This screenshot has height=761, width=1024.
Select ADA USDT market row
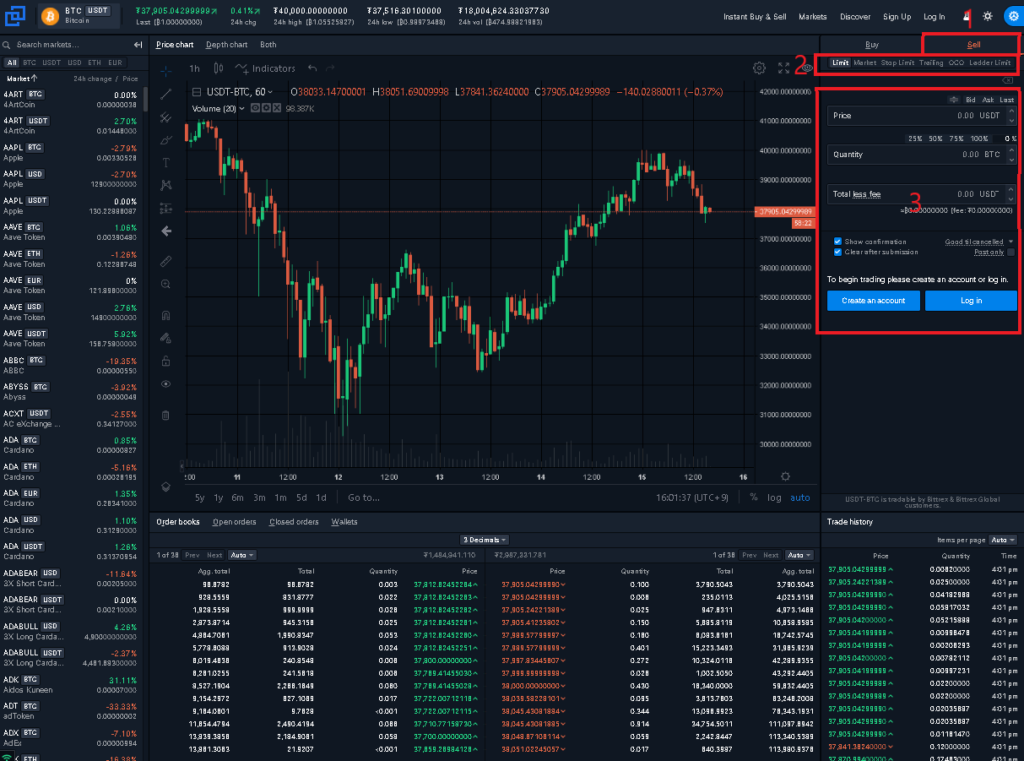pyautogui.click(x=71, y=551)
